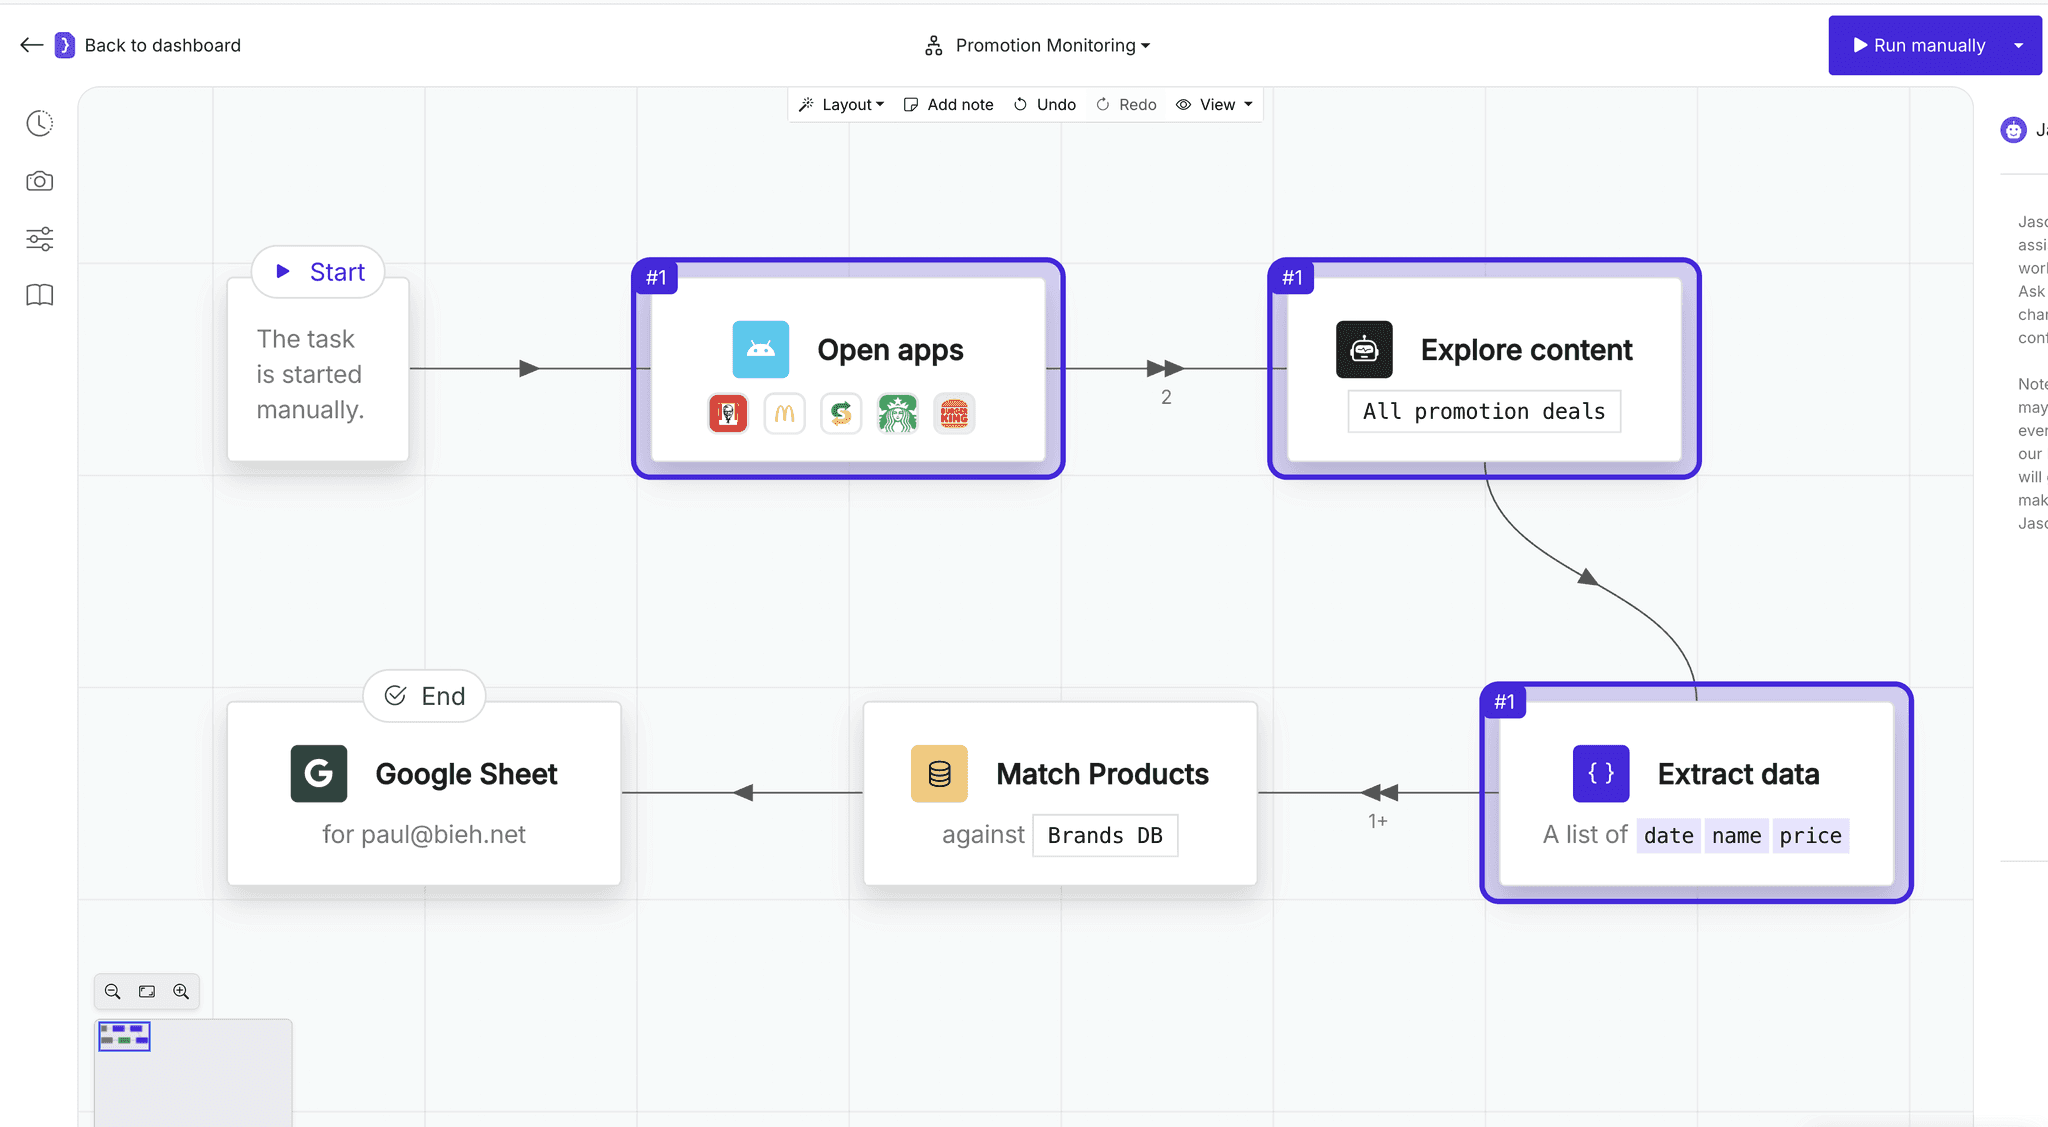Open Run manually options via its arrow
Screen dimensions: 2048x1127
[x=2020, y=45]
